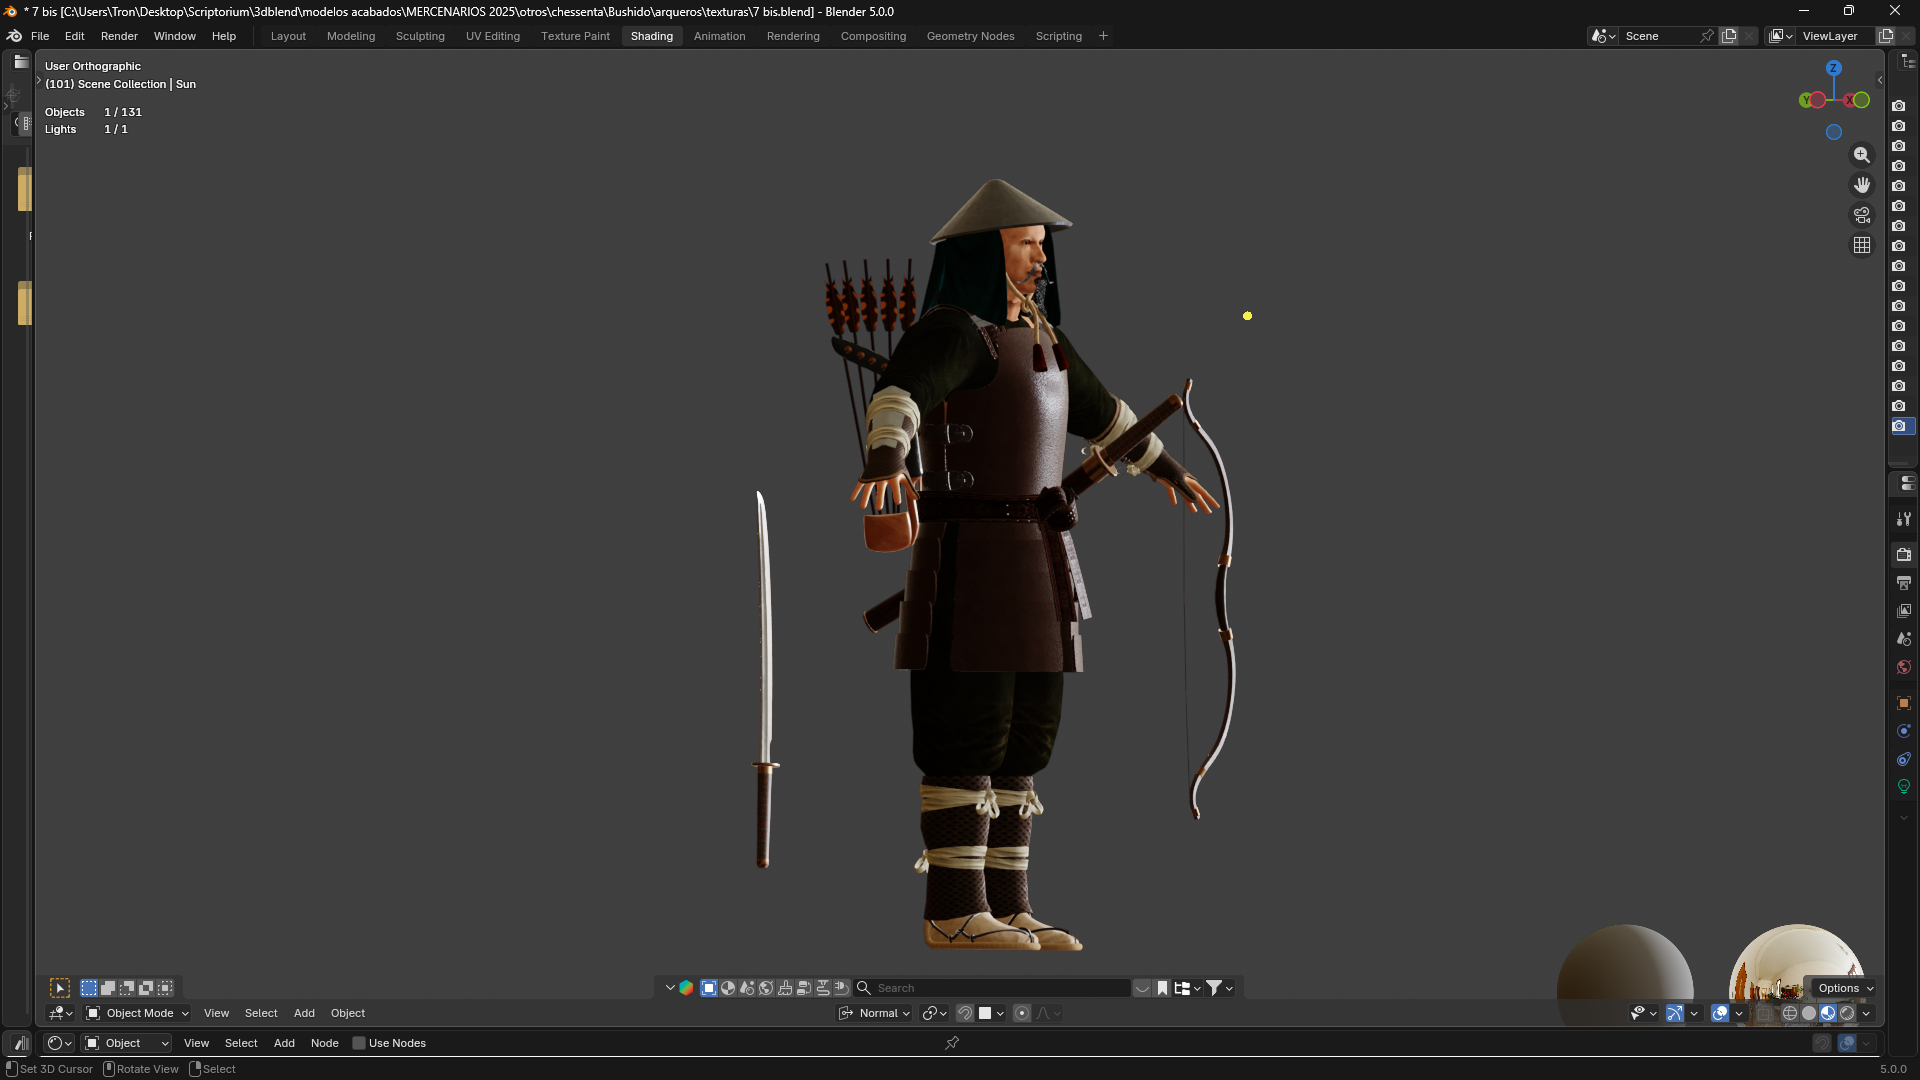This screenshot has height=1080, width=1920.
Task: Toggle viewport overlays button
Action: [1720, 1013]
